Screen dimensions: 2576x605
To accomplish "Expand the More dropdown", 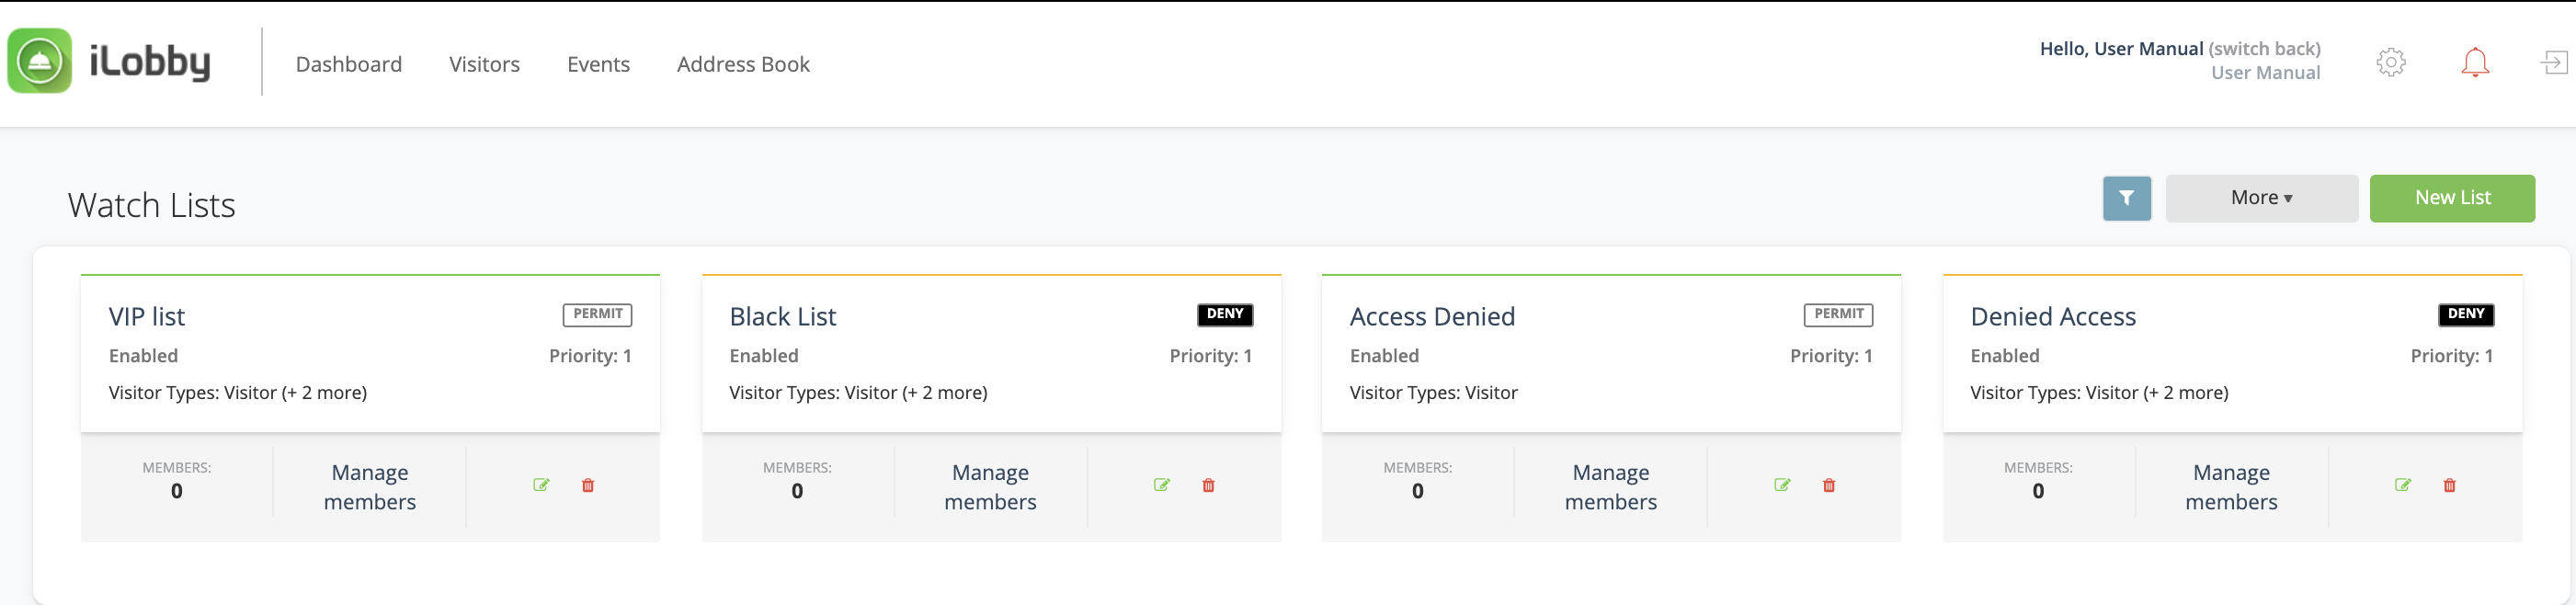I will pyautogui.click(x=2261, y=198).
